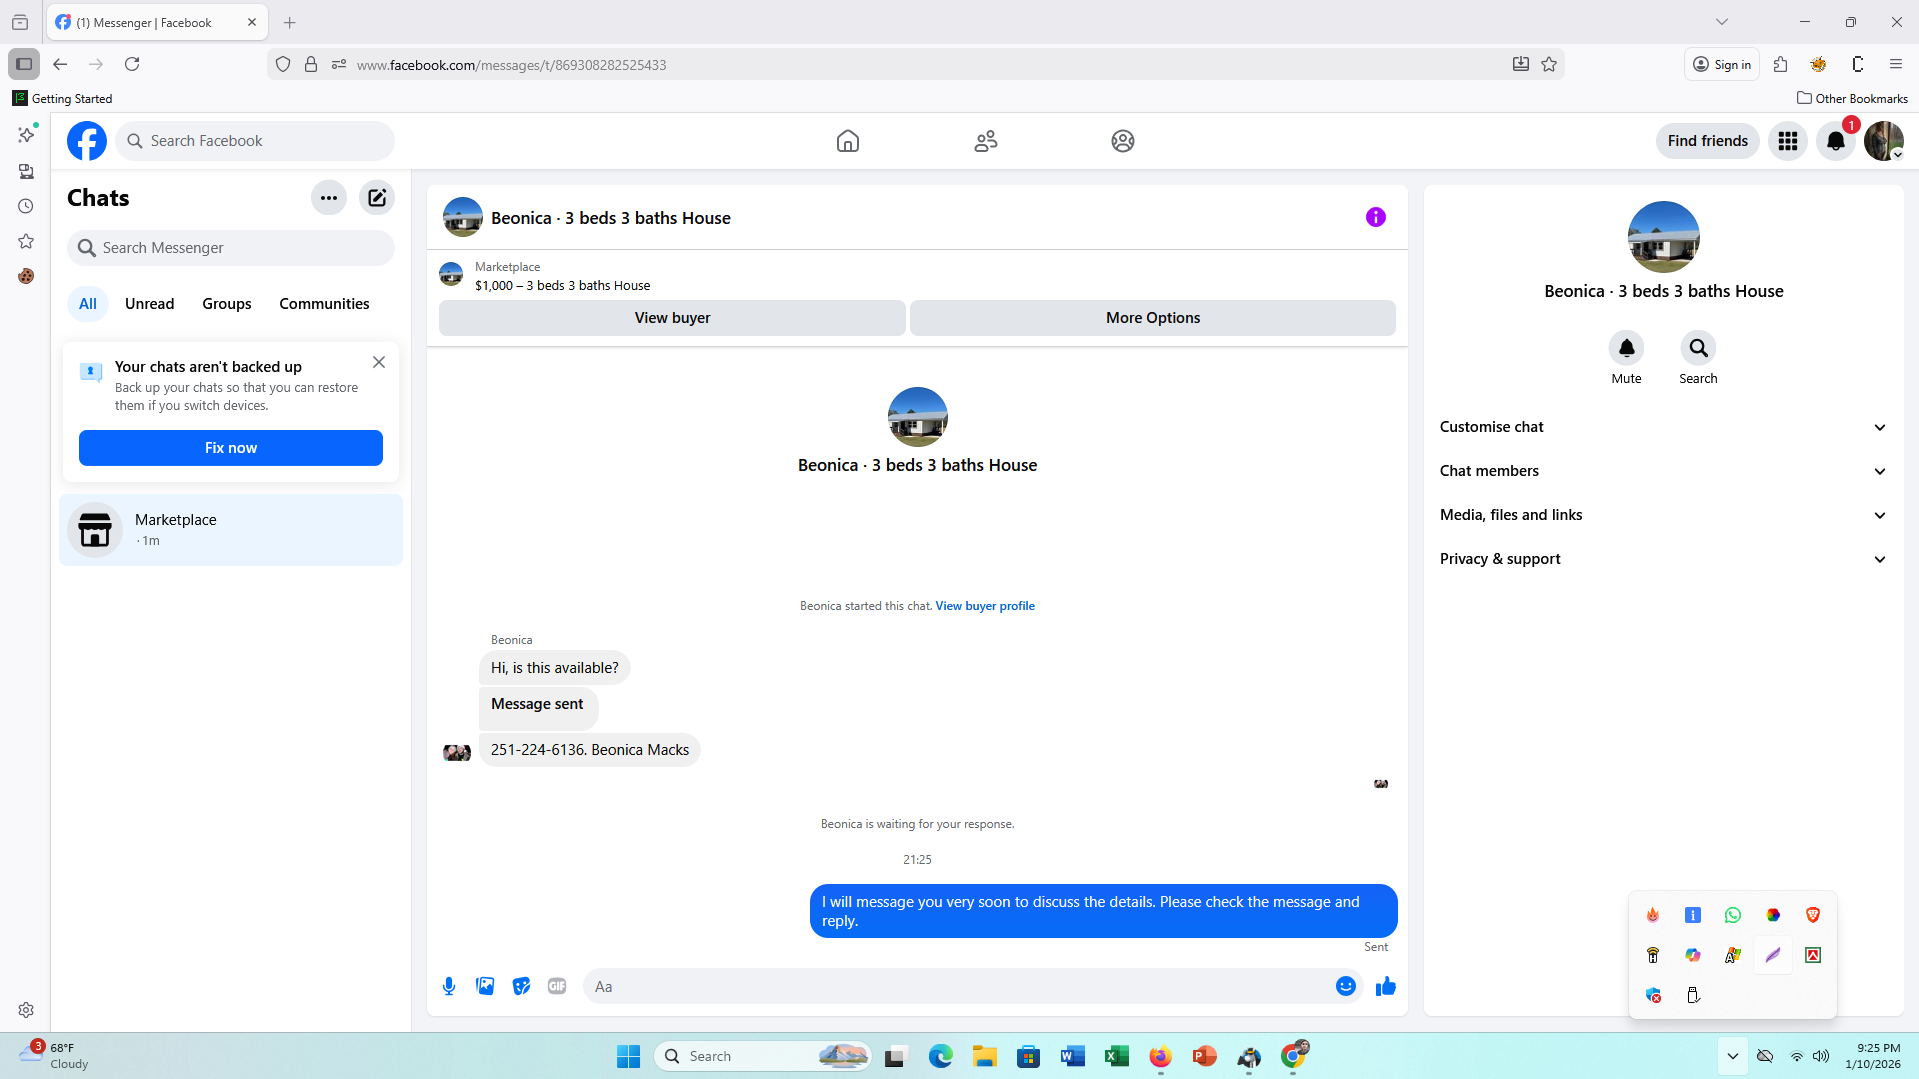This screenshot has width=1919, height=1079.
Task: Bookmark this page with star icon
Action: tap(1549, 64)
